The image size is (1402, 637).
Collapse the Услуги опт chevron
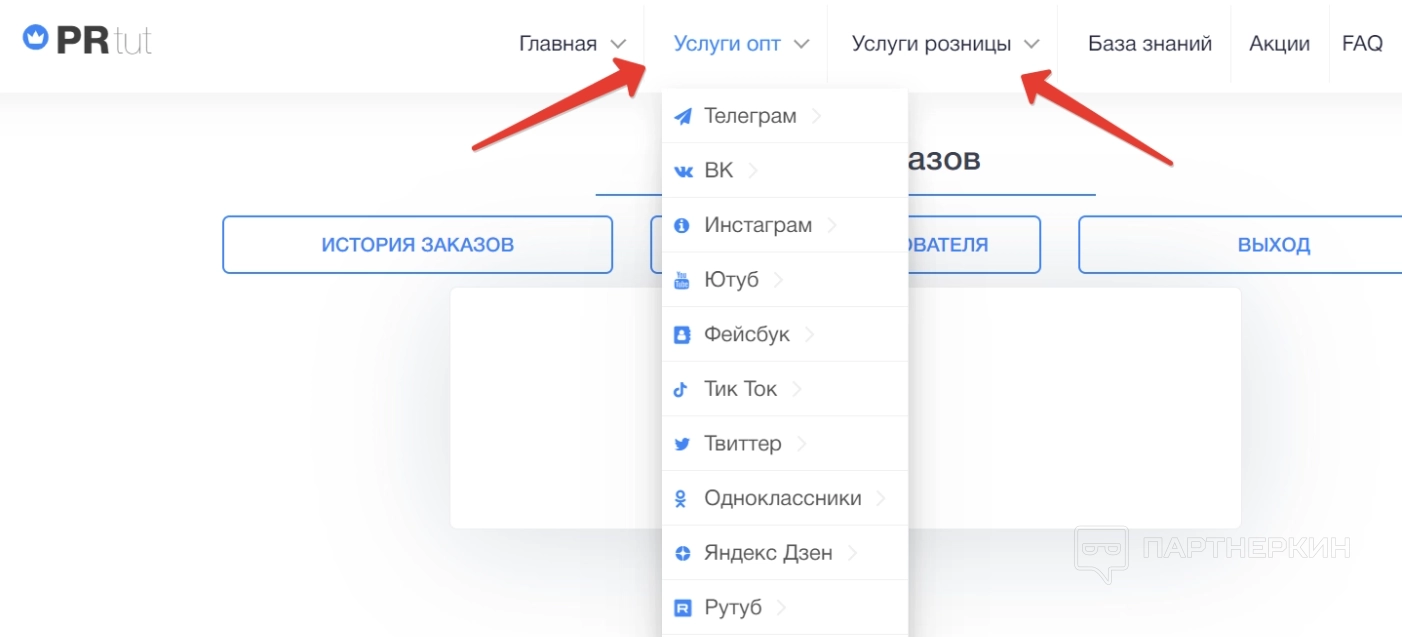[x=801, y=44]
